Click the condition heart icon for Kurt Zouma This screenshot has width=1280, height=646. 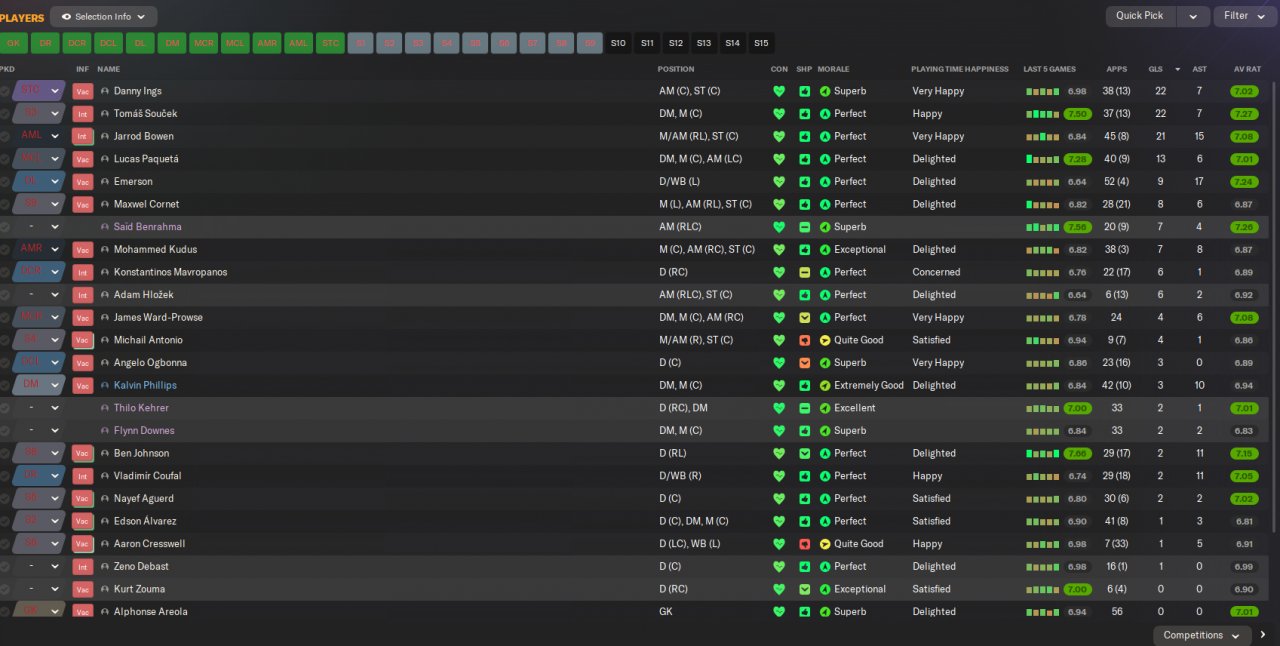[x=779, y=589]
